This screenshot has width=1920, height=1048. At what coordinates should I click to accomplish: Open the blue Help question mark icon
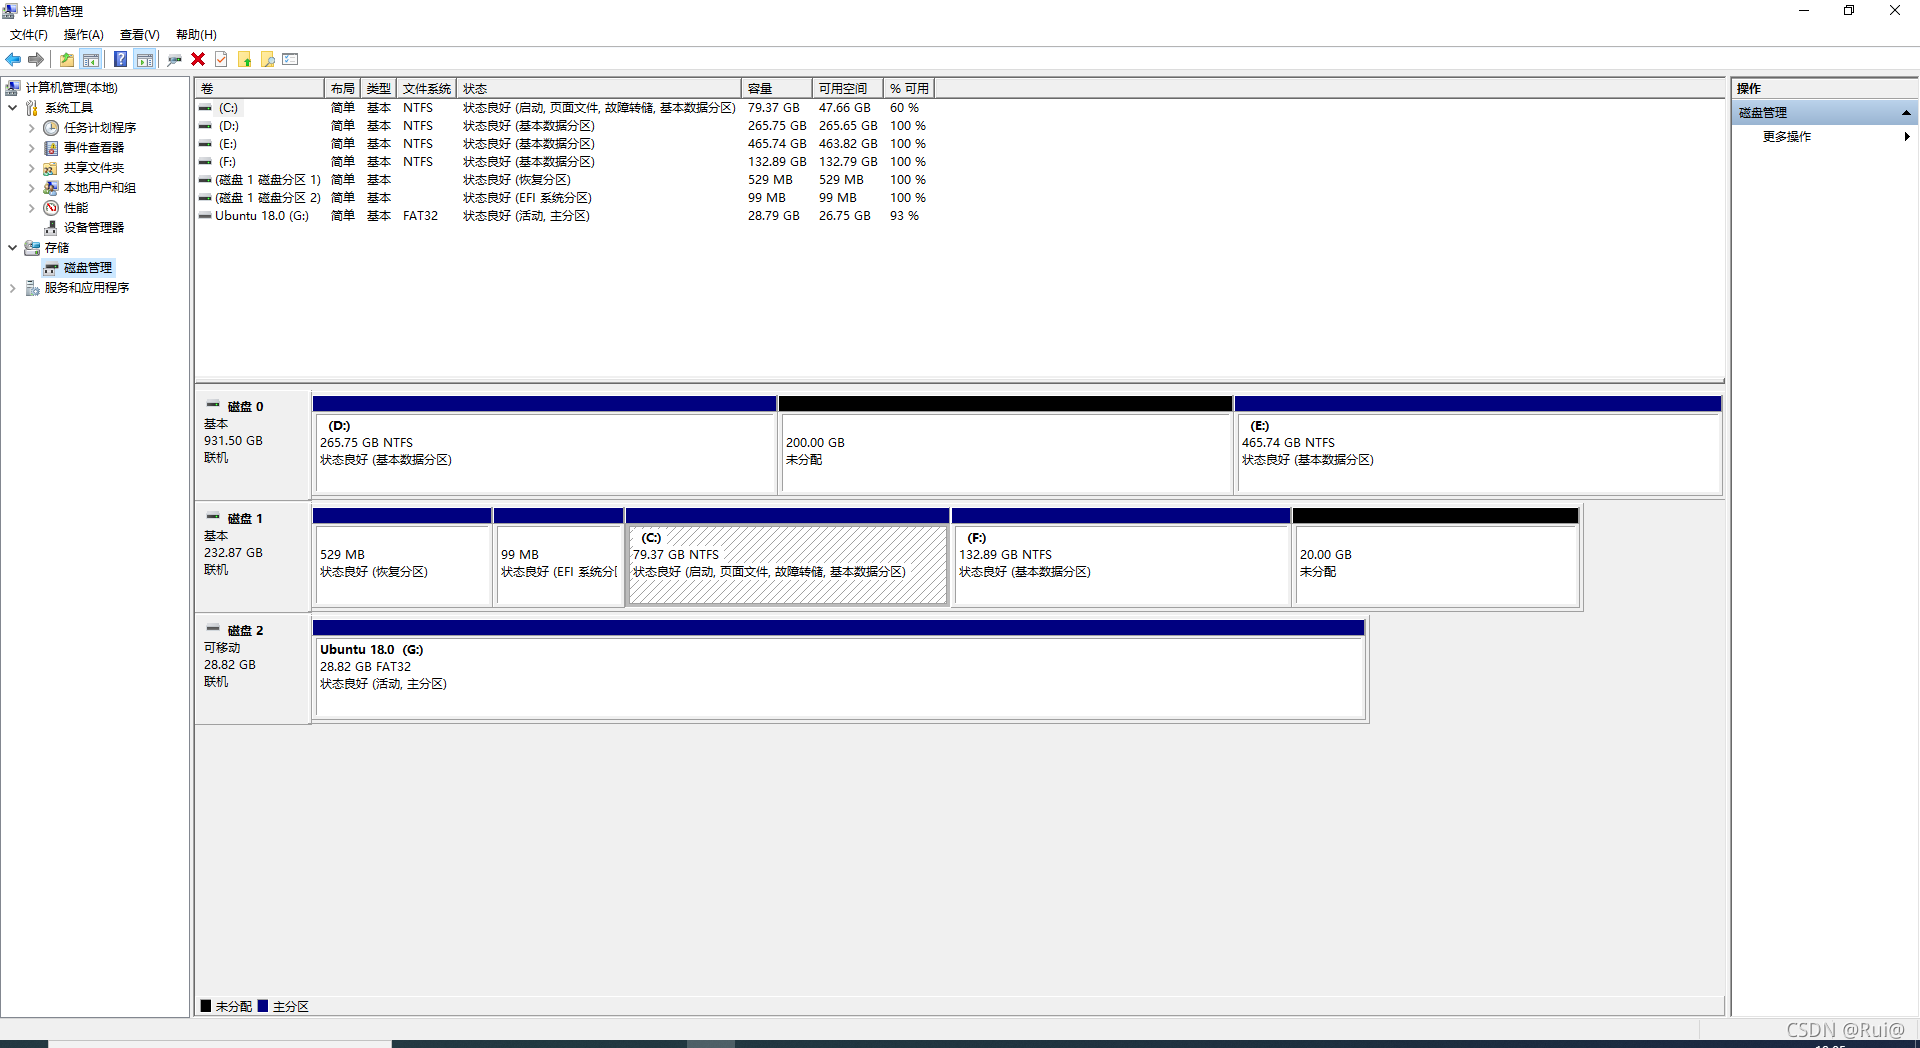120,60
